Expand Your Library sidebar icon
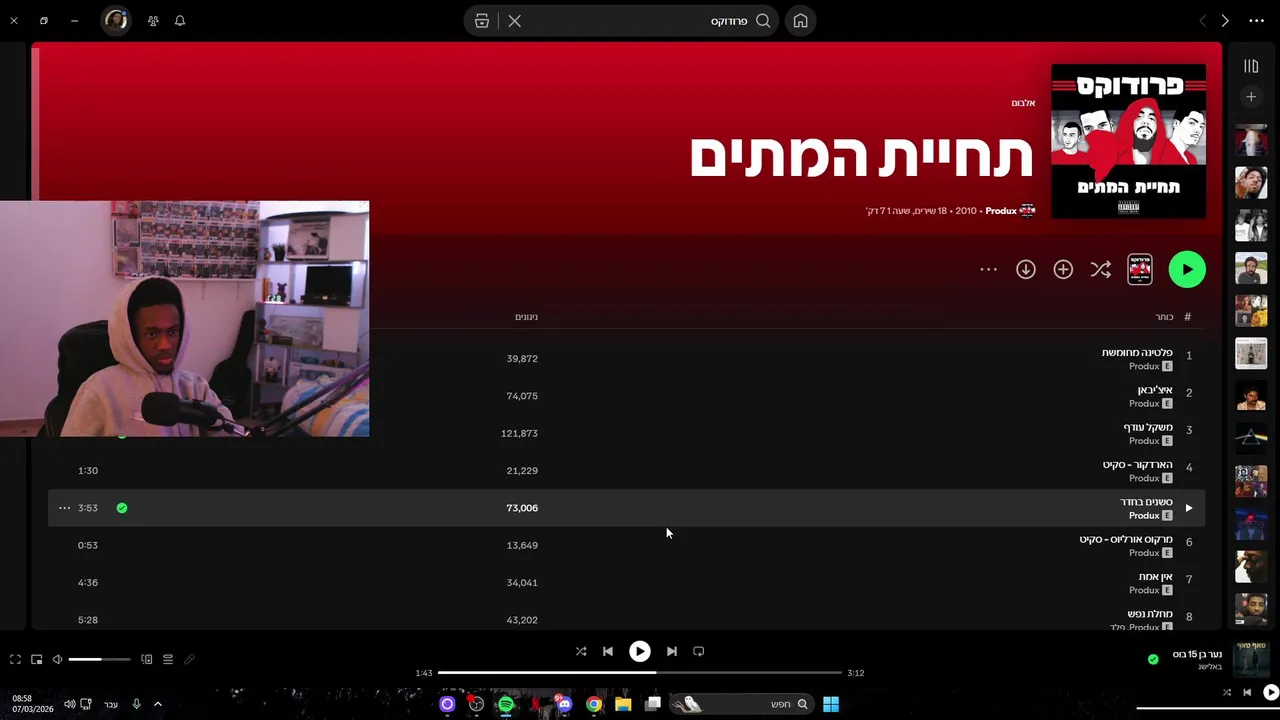This screenshot has width=1280, height=720. click(x=1251, y=66)
